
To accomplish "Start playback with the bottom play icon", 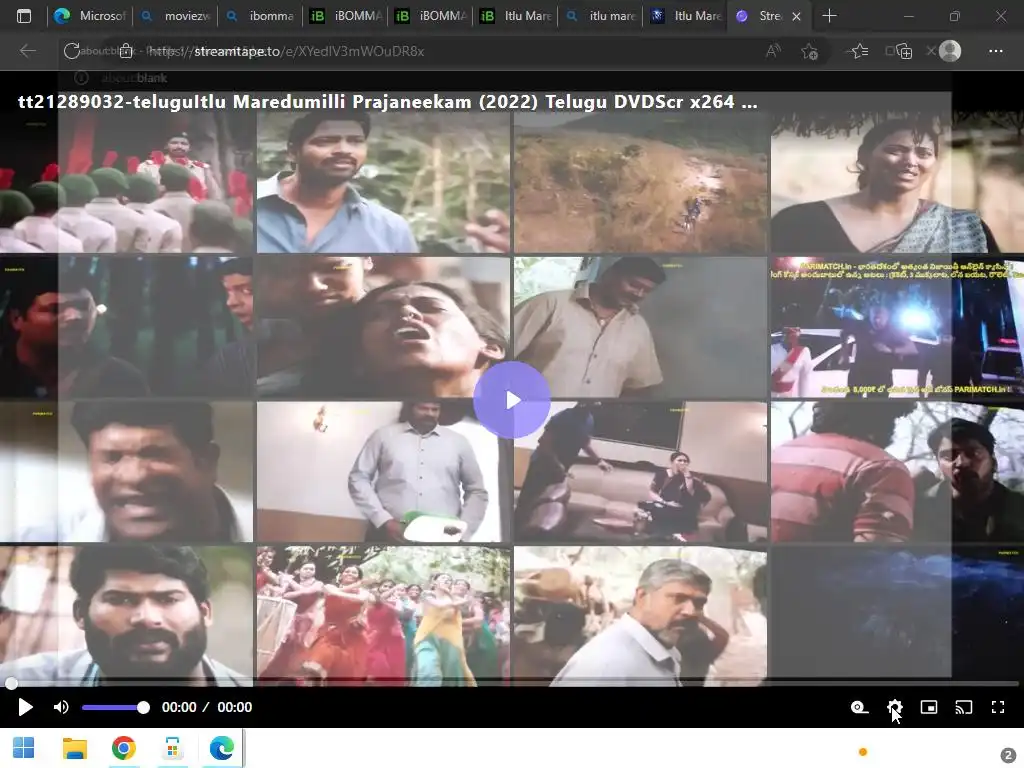I will pos(25,707).
